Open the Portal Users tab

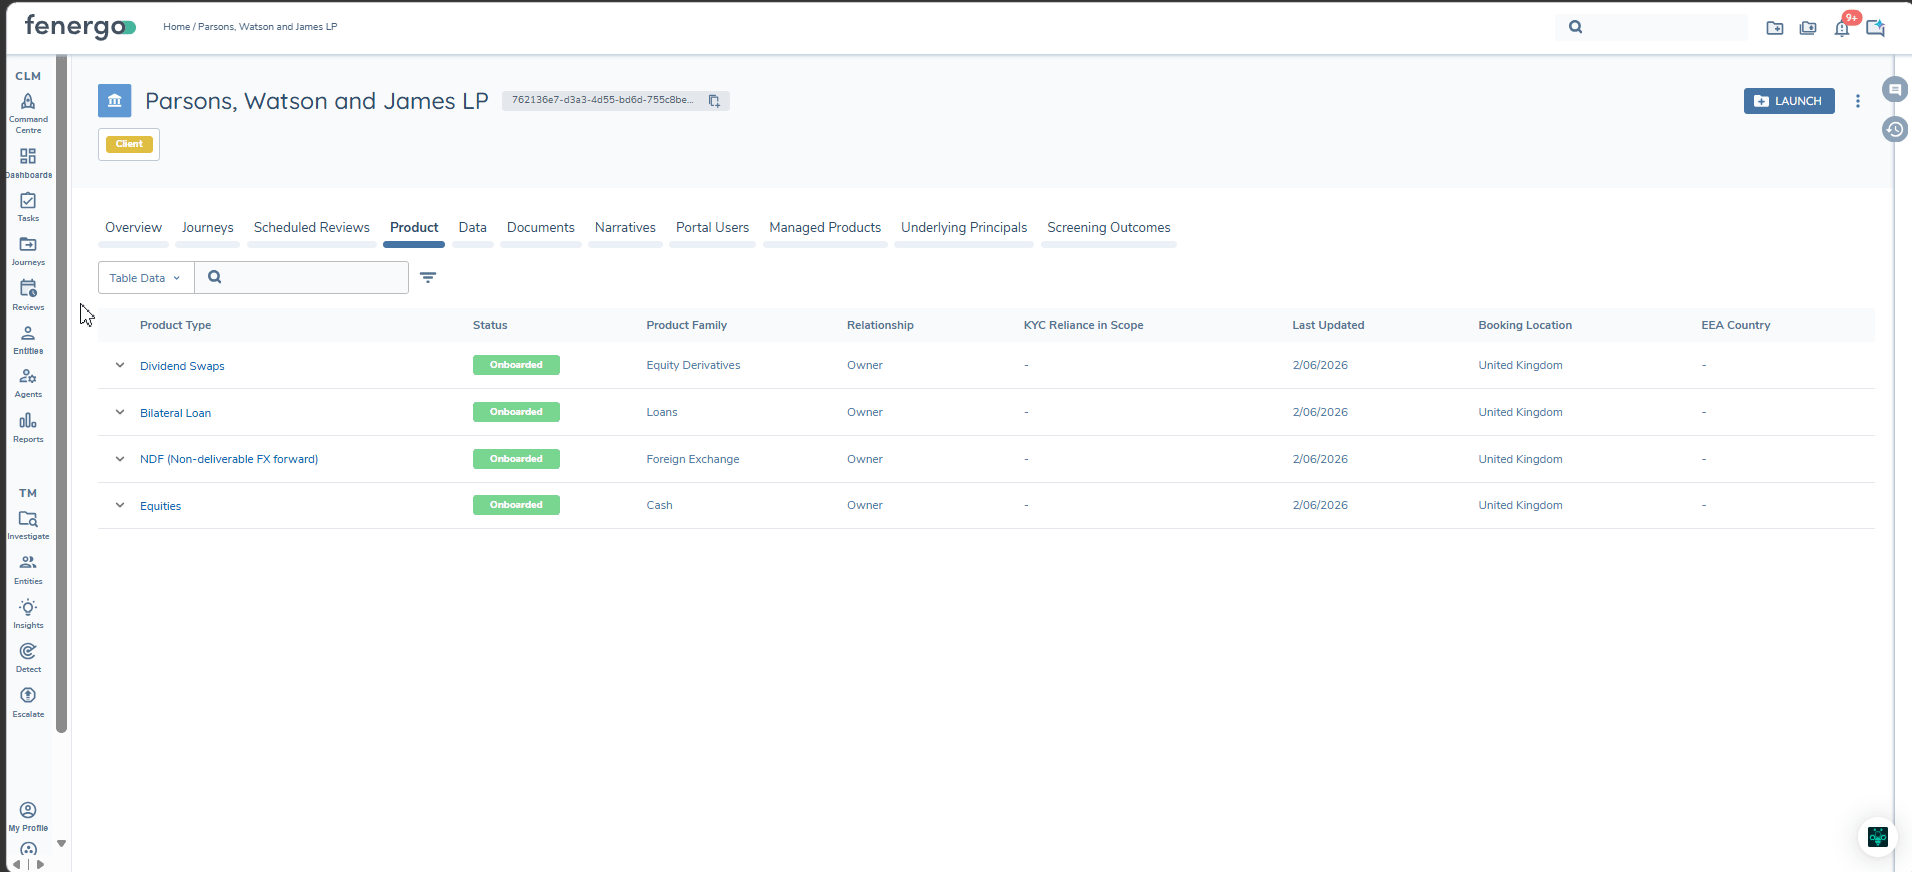(x=712, y=228)
